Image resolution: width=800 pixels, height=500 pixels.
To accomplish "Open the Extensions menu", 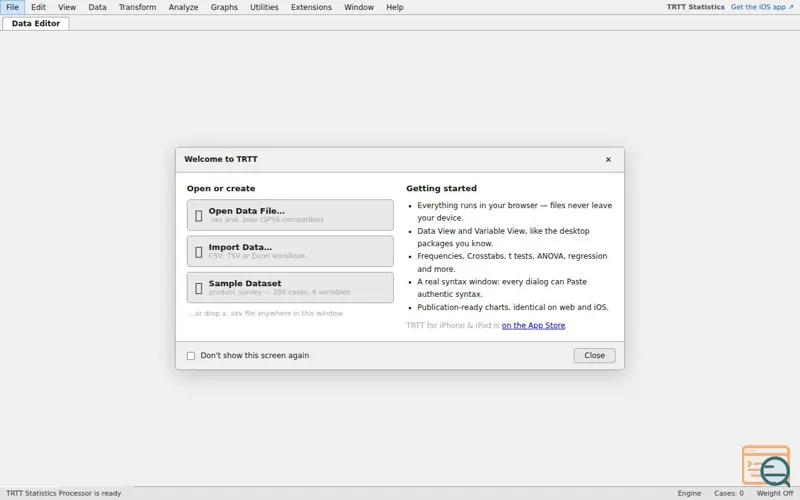I will tap(311, 7).
